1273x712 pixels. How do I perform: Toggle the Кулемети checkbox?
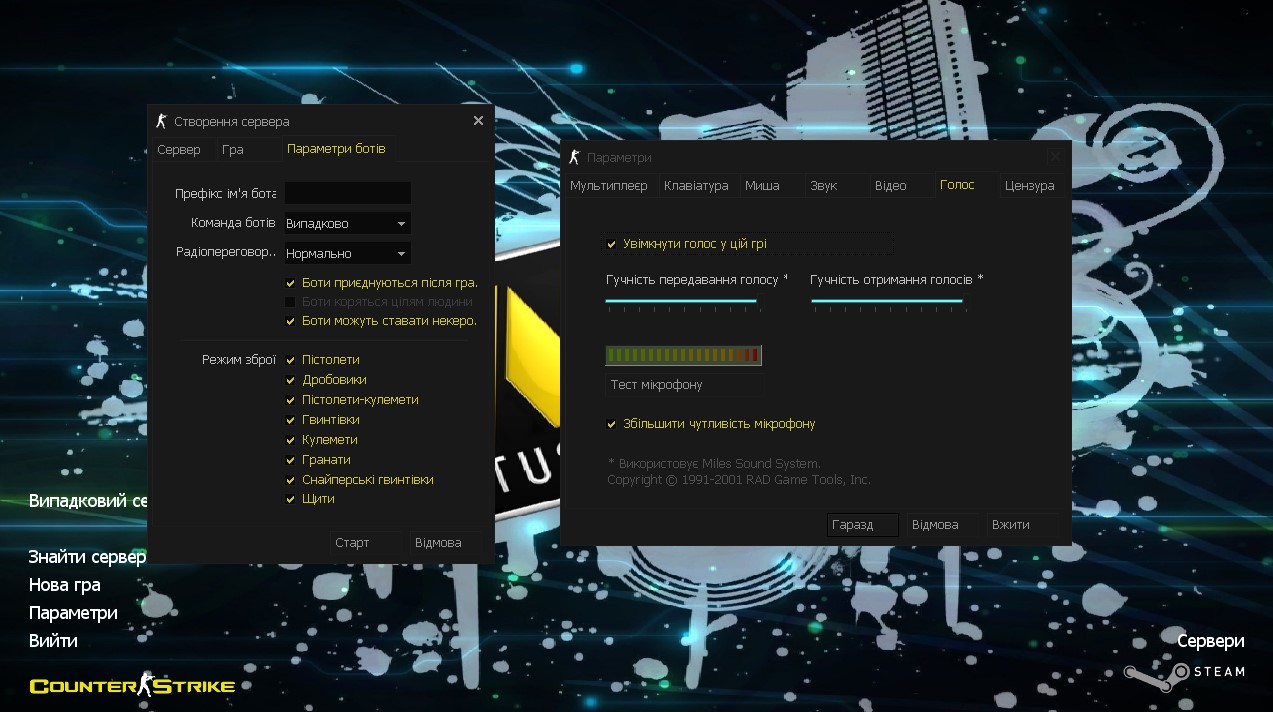(x=291, y=440)
